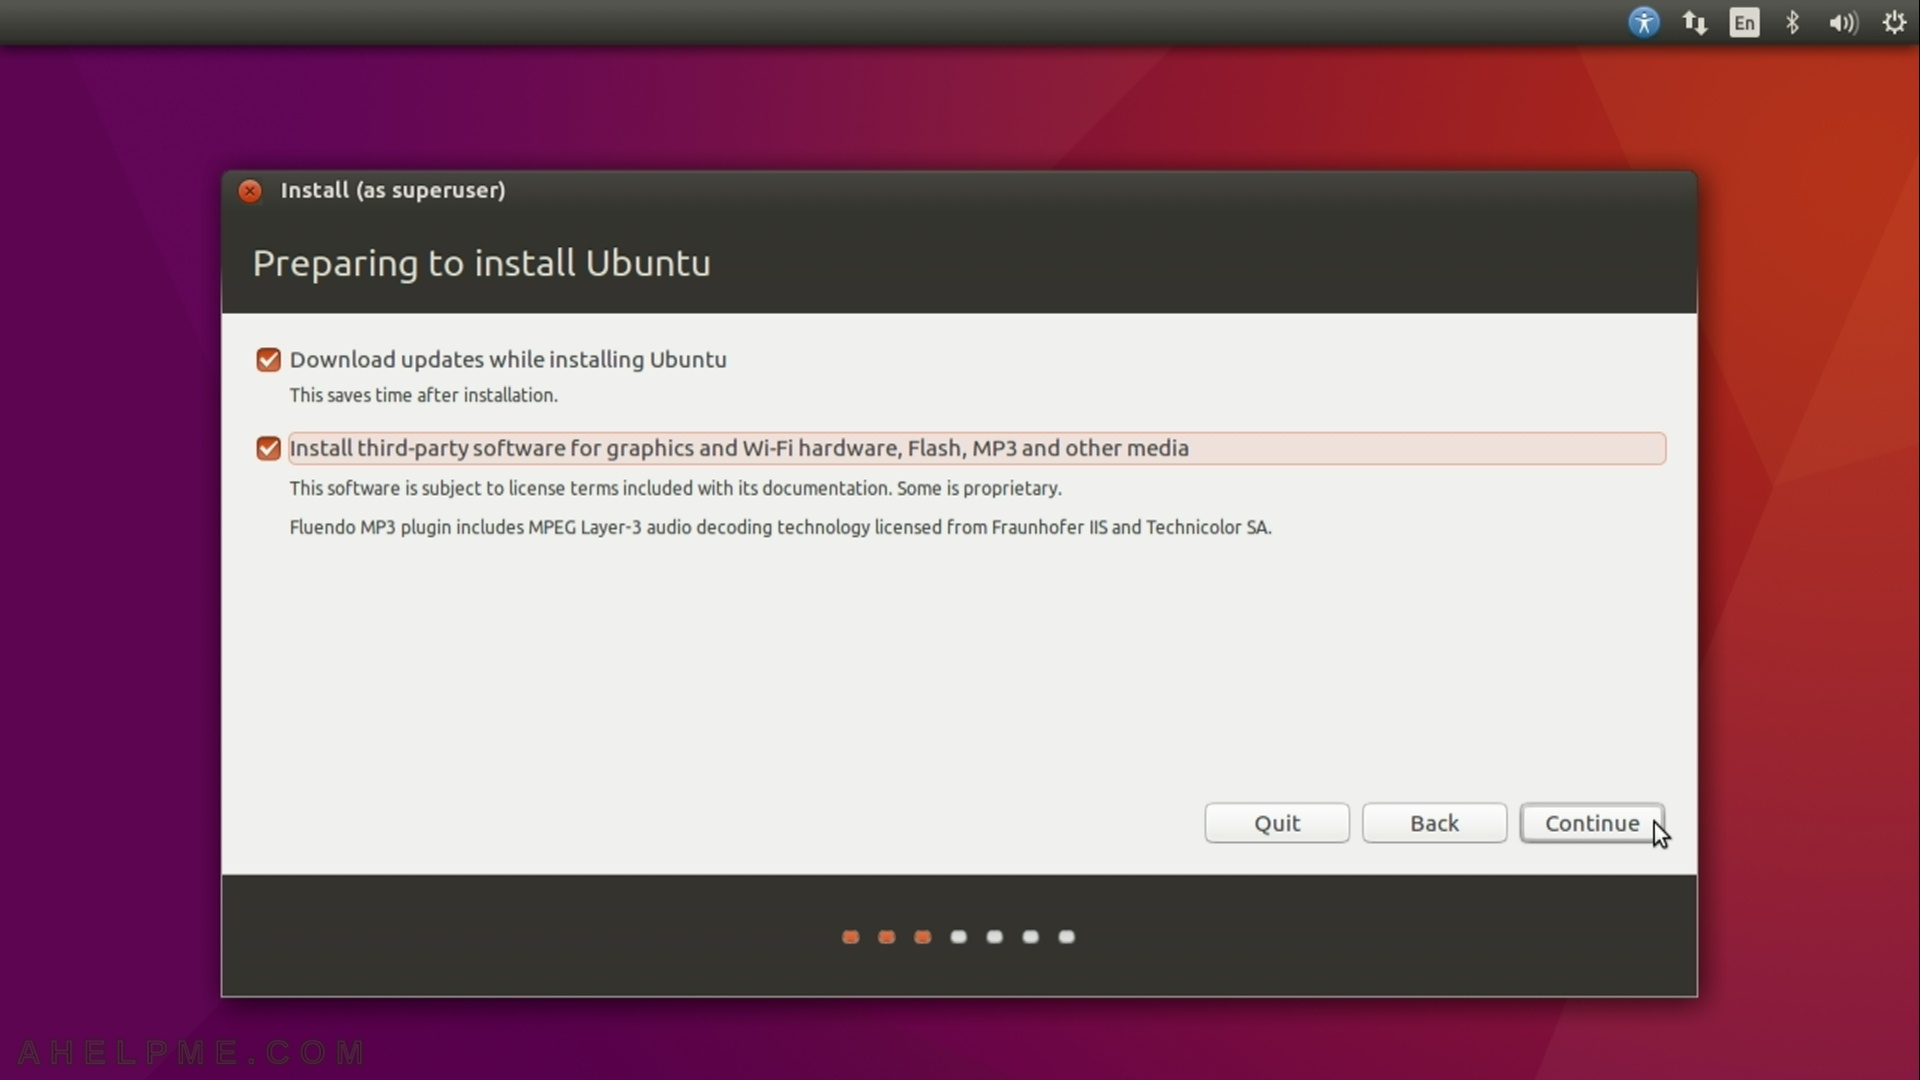Image resolution: width=1920 pixels, height=1080 pixels.
Task: Click the Fluendo MP3 plugin notice text
Action: pos(781,527)
